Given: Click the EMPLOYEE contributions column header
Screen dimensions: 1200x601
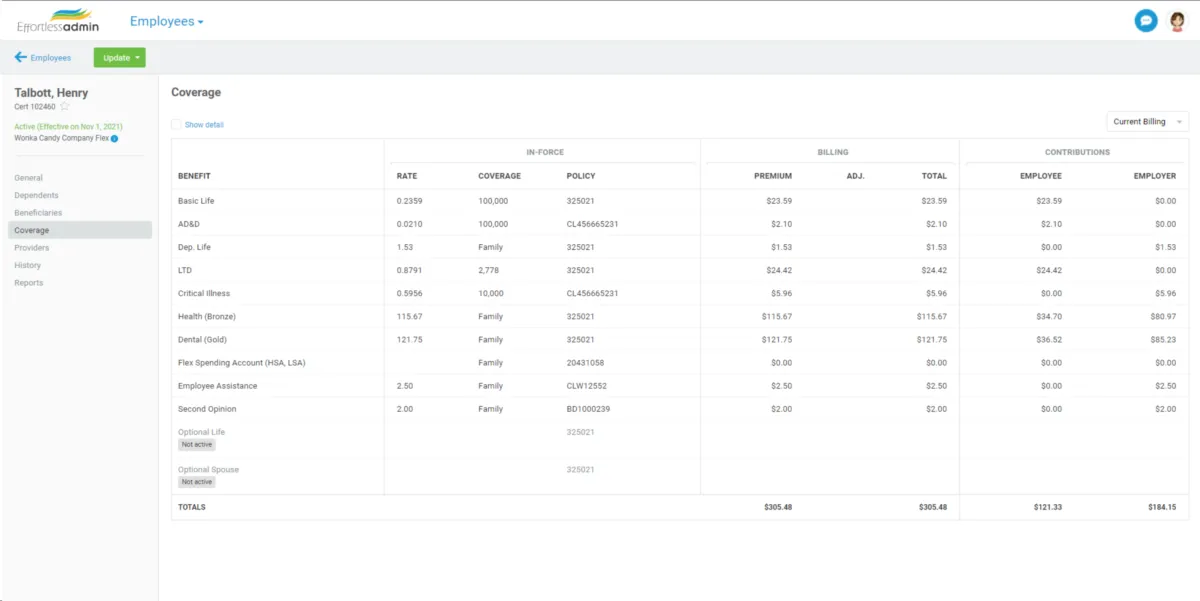Looking at the screenshot, I should click(x=1040, y=176).
